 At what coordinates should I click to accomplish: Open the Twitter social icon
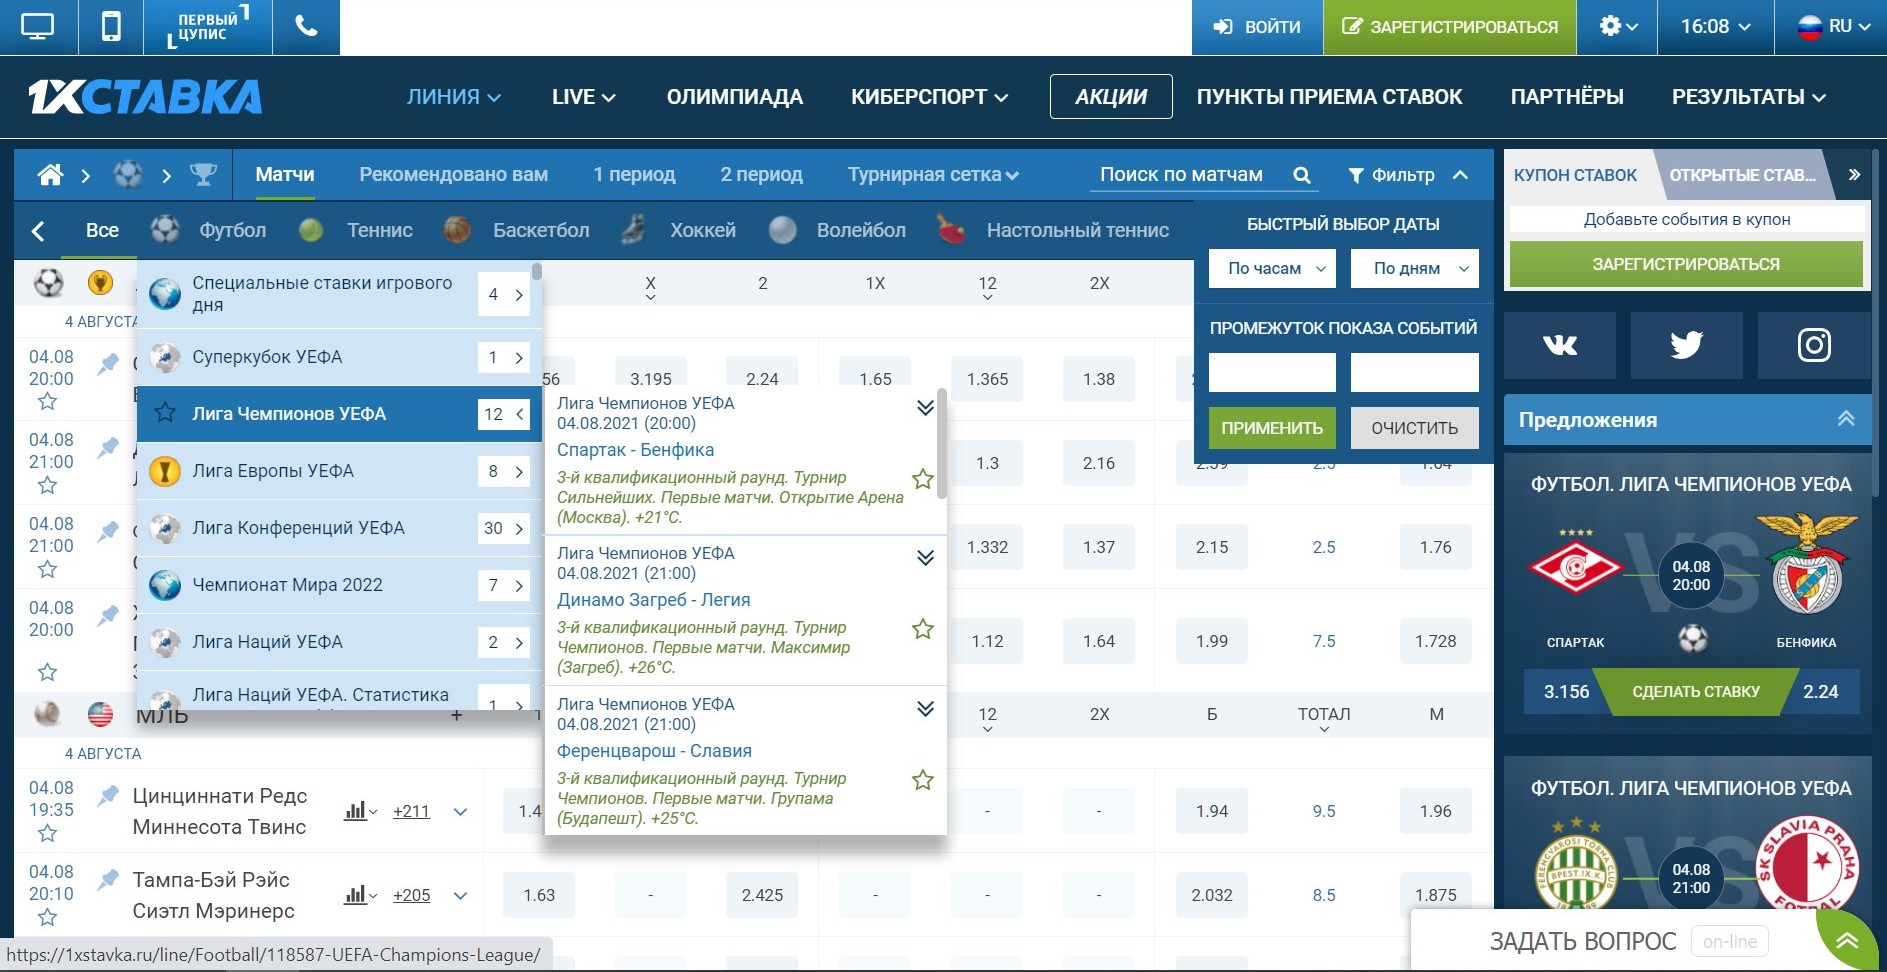point(1687,345)
